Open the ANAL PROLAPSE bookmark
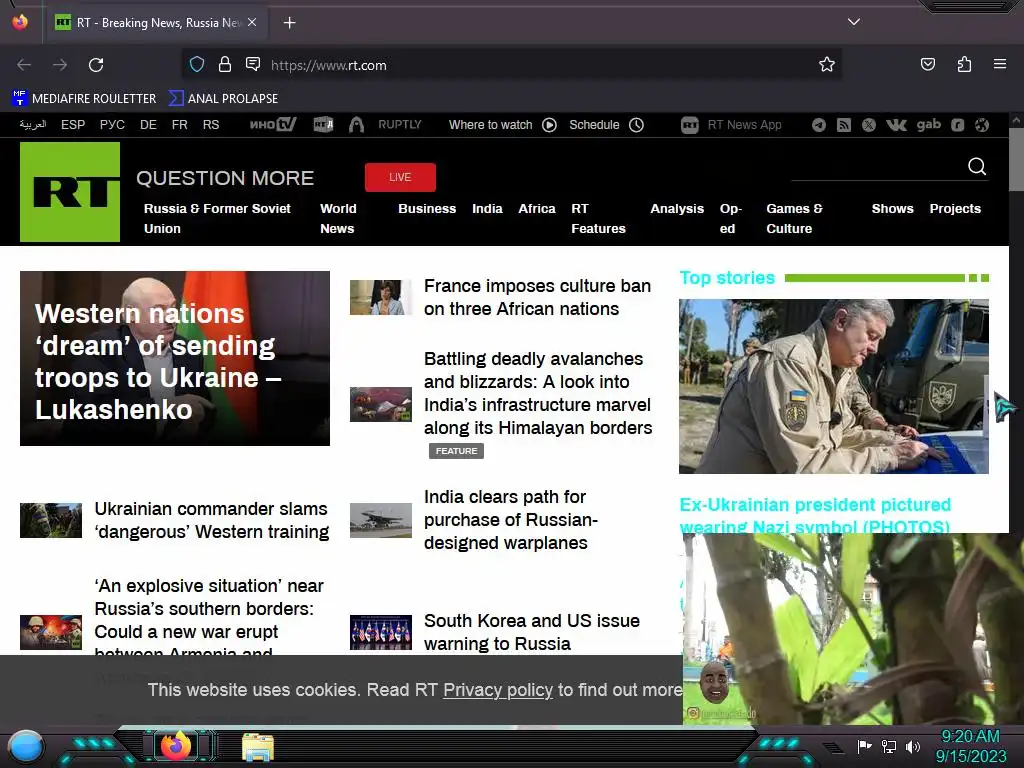Image resolution: width=1024 pixels, height=768 pixels. click(x=223, y=99)
